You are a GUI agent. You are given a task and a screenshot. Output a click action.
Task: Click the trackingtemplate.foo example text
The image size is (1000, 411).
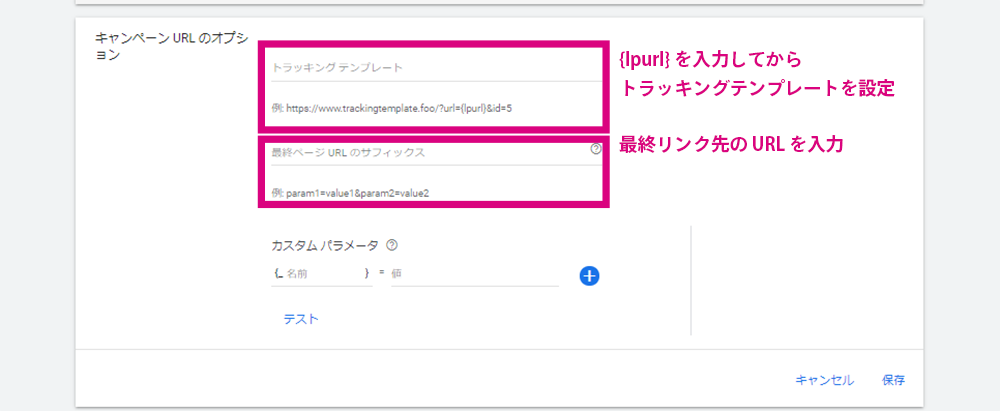coord(392,108)
